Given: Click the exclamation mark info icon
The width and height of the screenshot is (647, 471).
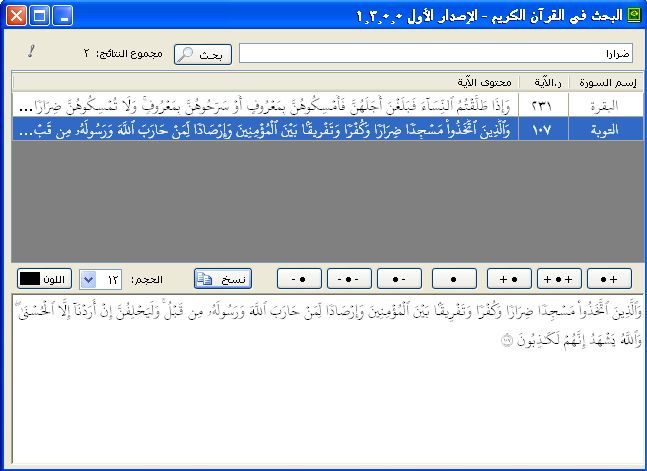Looking at the screenshot, I should coord(31,51).
